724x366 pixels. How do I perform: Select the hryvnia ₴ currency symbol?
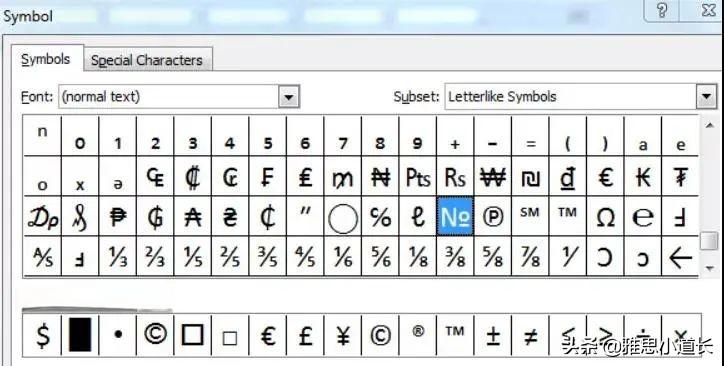pos(230,216)
